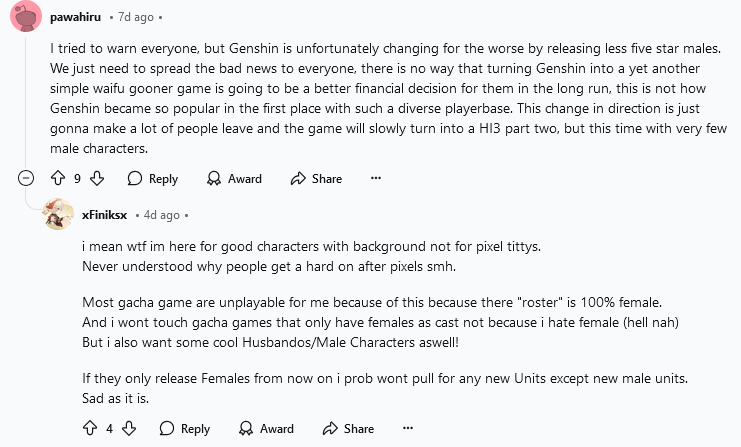741x447 pixels.
Task: Share pawahiru's comment
Action: tap(316, 179)
